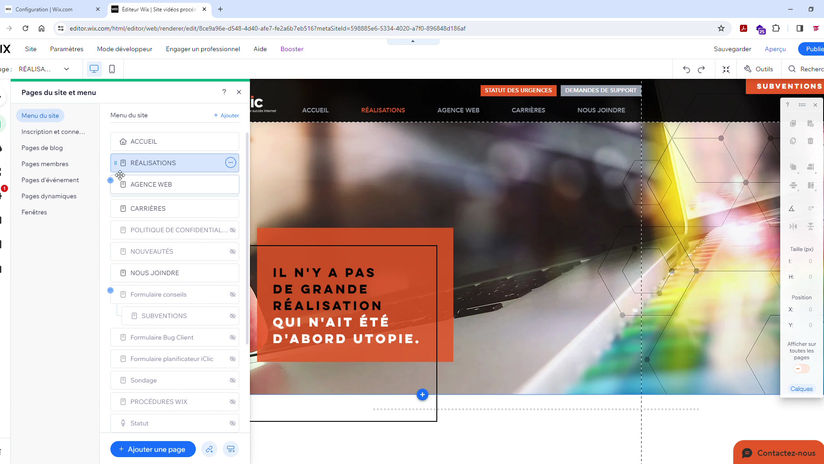824x464 pixels.
Task: Toggle Afficher sur toutes les pages switch
Action: coord(801,369)
